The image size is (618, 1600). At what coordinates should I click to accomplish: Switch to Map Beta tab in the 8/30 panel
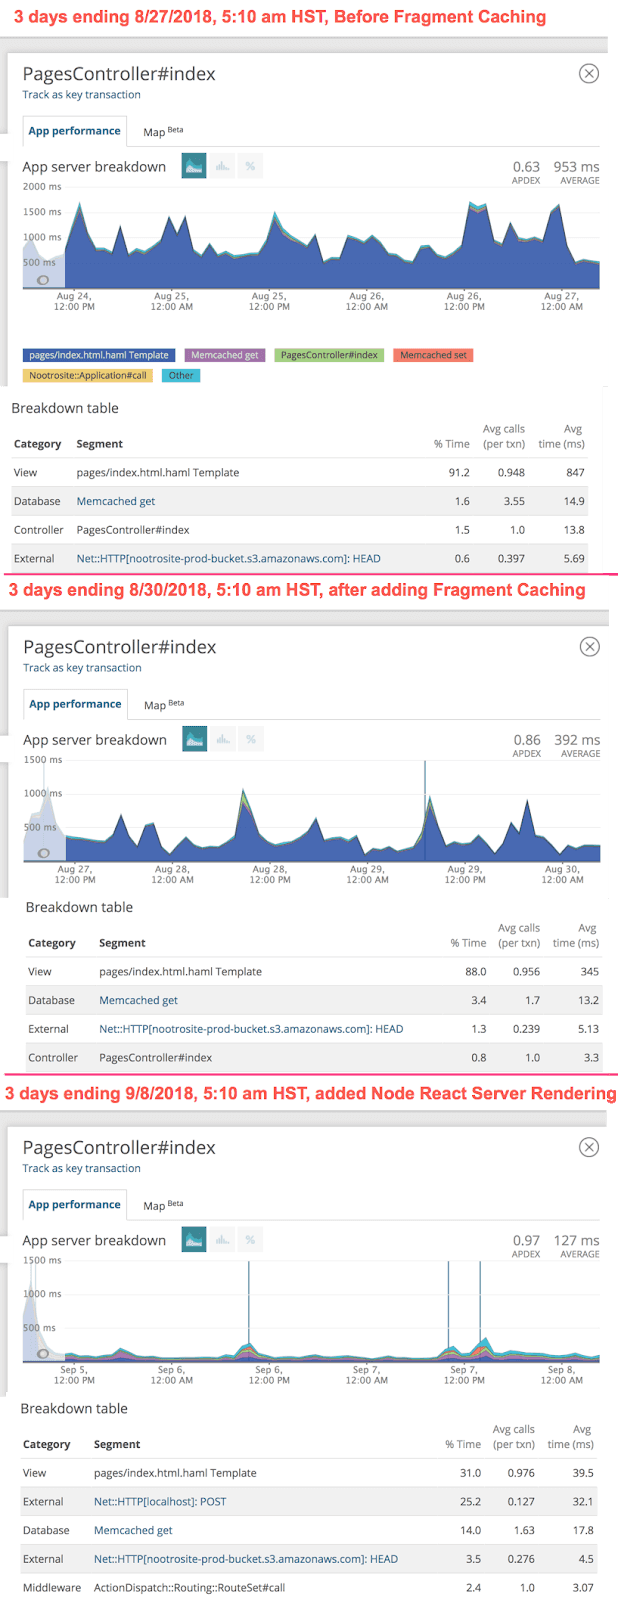[163, 704]
